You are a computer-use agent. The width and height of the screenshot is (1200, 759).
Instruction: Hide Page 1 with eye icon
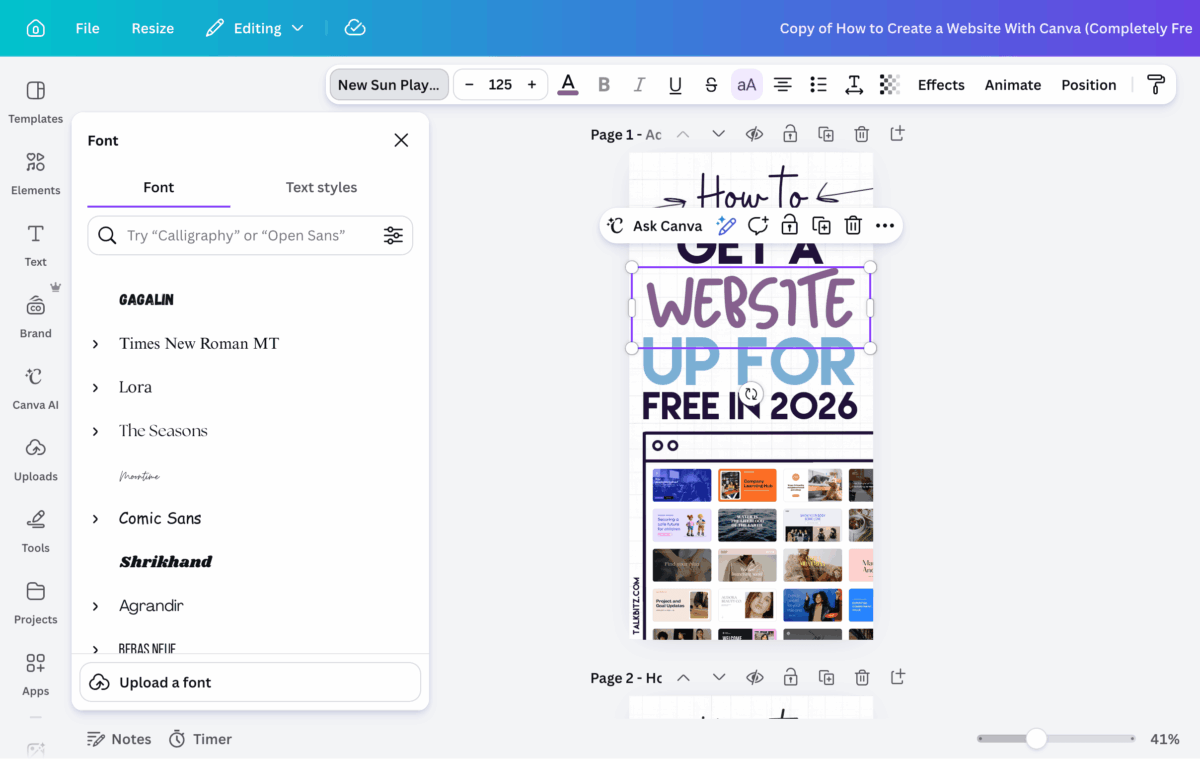pyautogui.click(x=754, y=134)
